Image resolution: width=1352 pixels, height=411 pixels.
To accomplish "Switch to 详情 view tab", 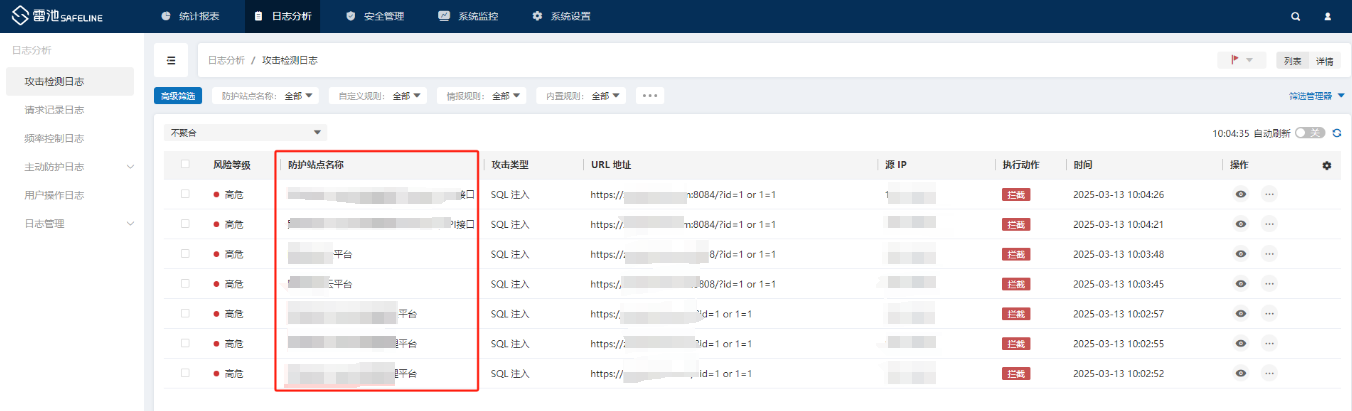I will [x=1324, y=61].
